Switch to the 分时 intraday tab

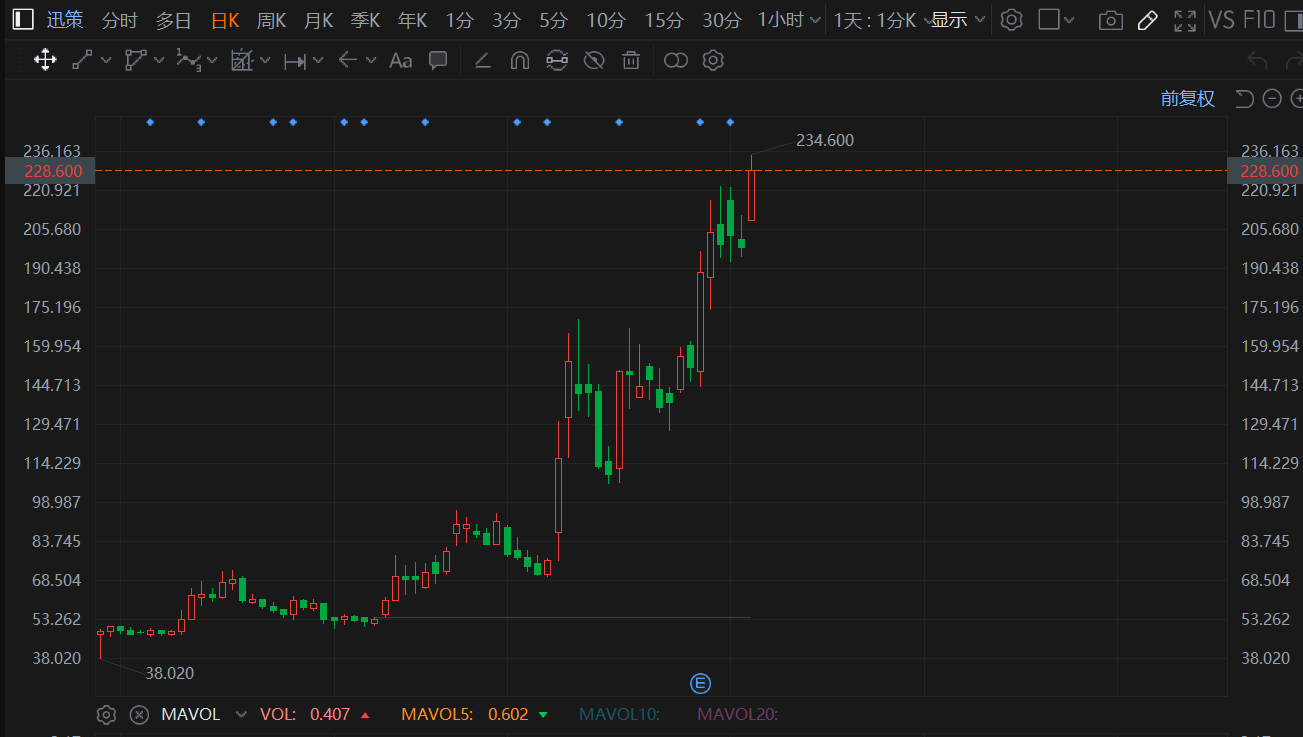[x=120, y=20]
